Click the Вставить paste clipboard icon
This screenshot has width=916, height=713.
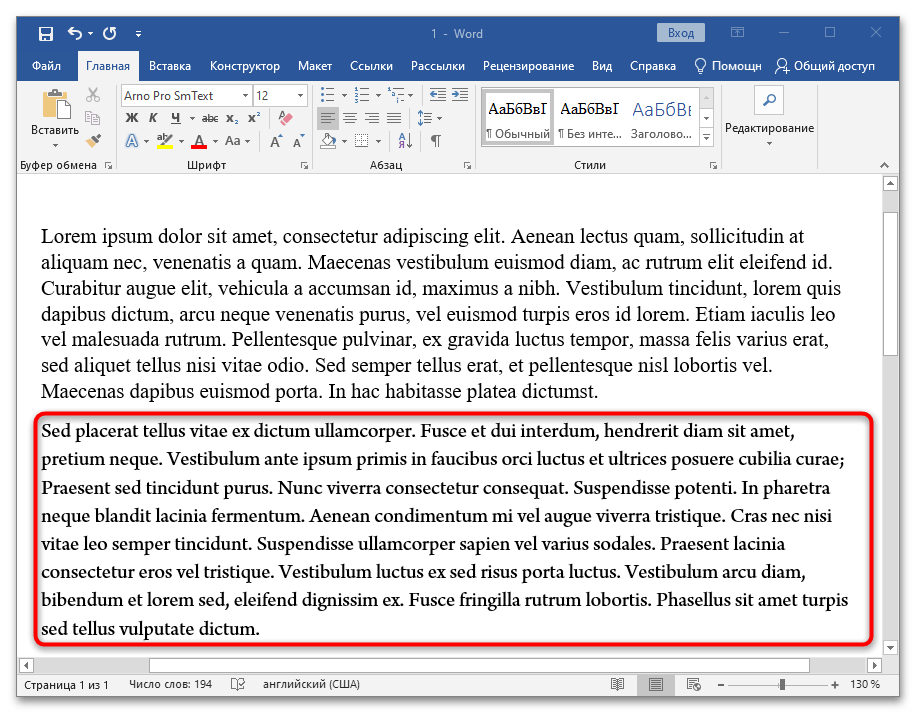pyautogui.click(x=56, y=105)
